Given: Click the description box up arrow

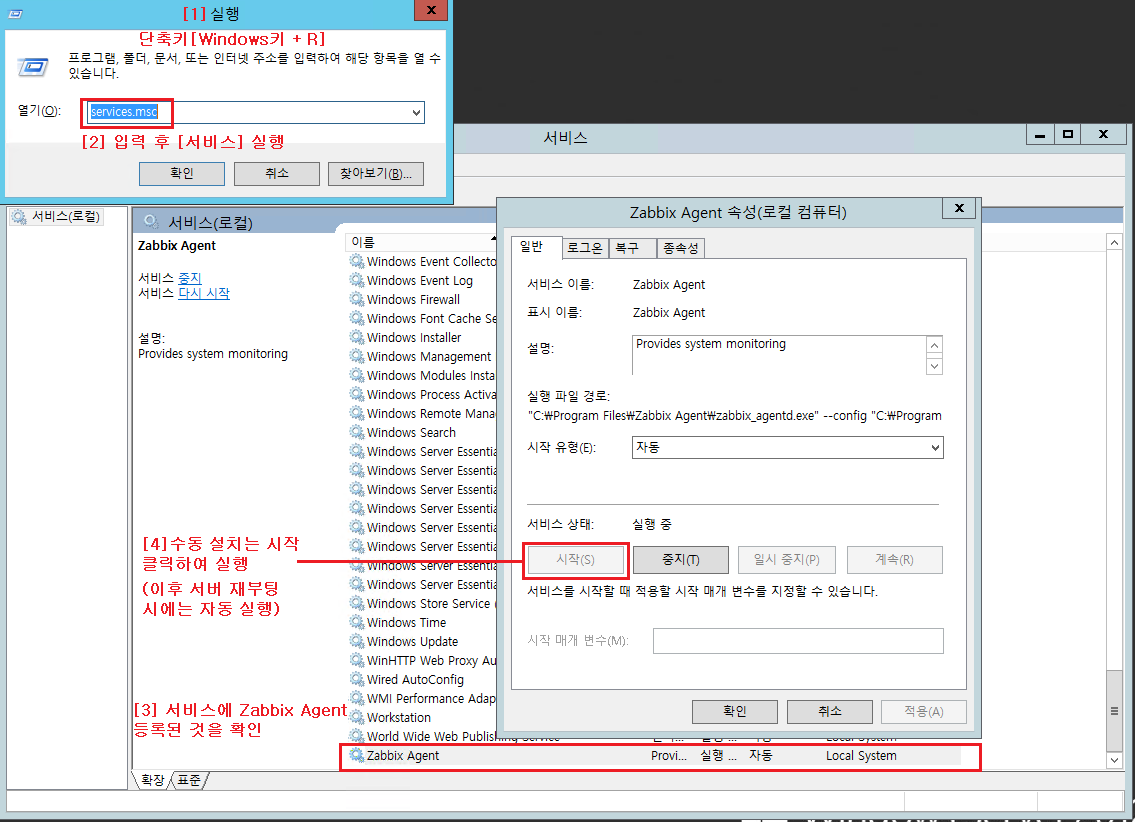Looking at the screenshot, I should [x=934, y=345].
